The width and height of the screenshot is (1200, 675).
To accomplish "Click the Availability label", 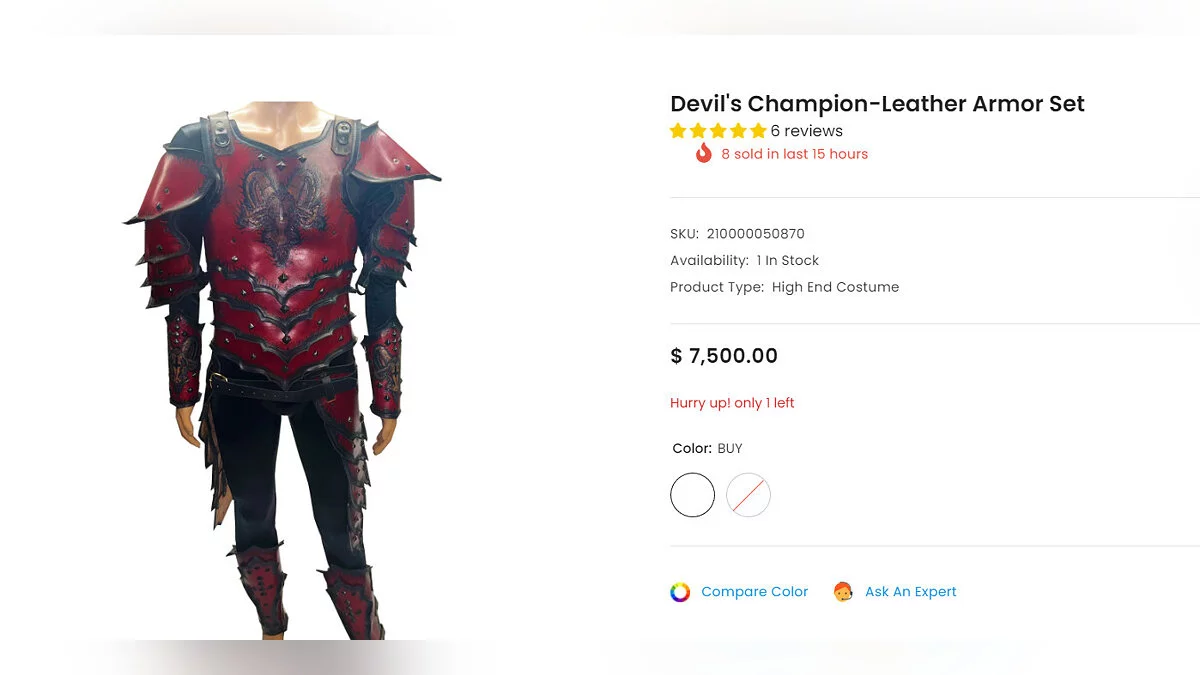I will coord(709,260).
